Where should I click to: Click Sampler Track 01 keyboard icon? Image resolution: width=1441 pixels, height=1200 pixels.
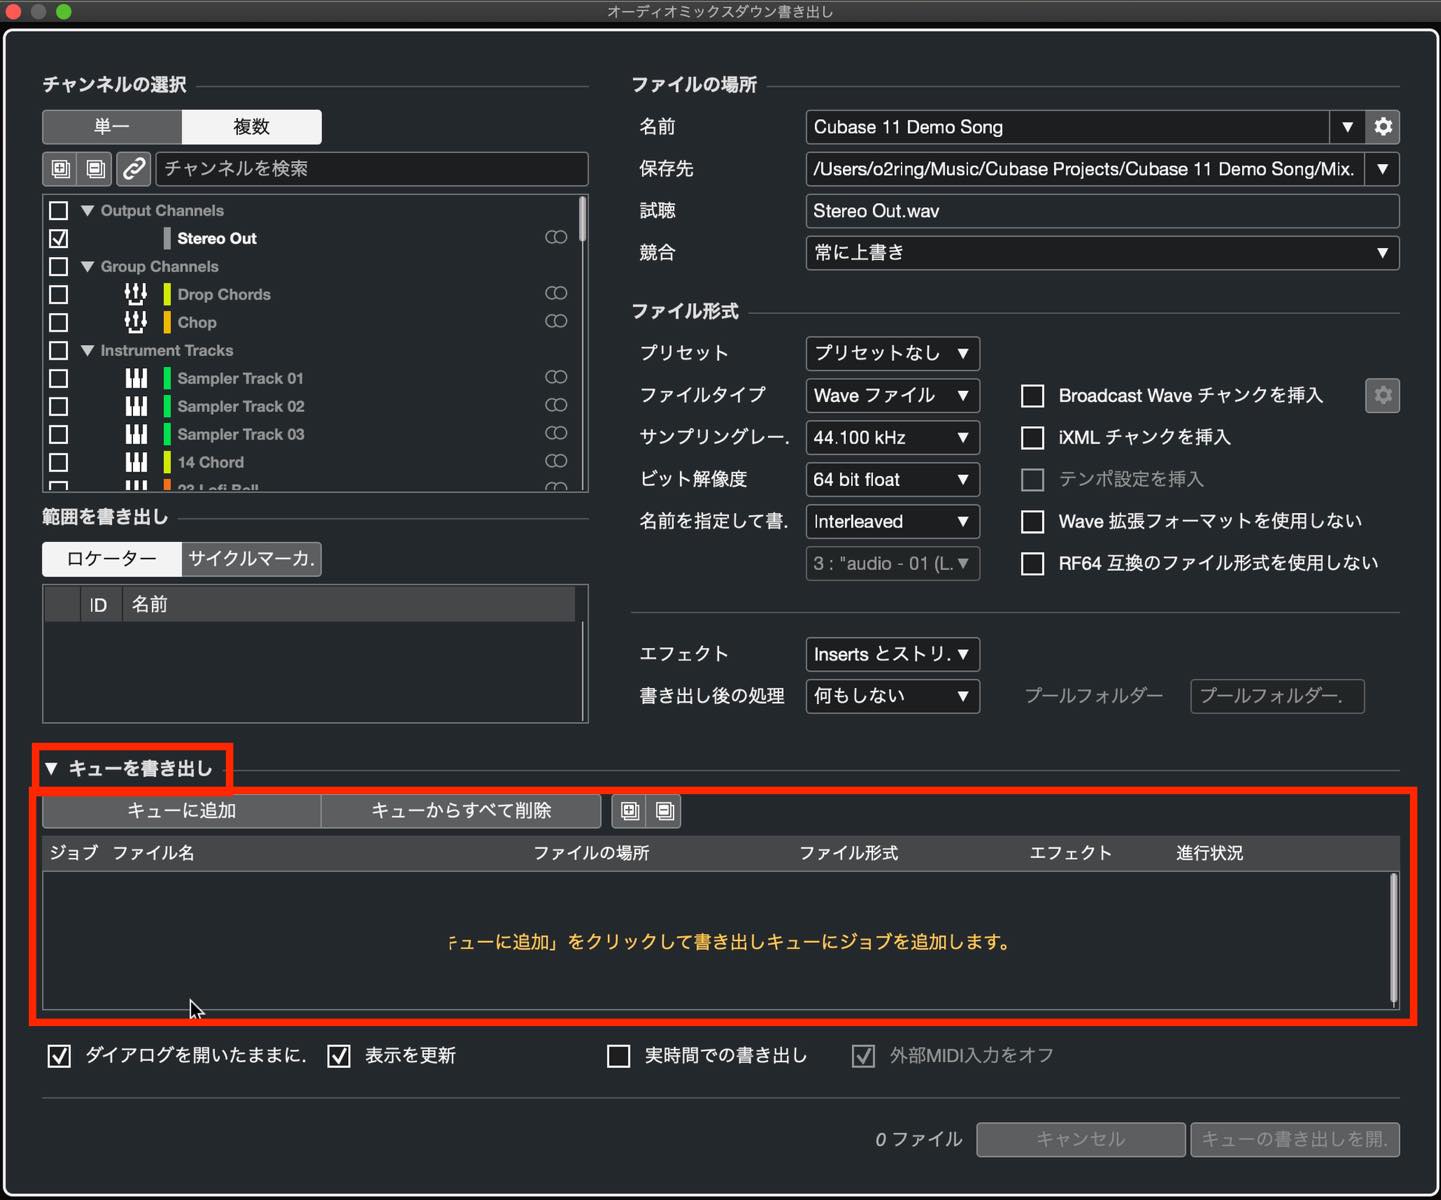coord(136,378)
